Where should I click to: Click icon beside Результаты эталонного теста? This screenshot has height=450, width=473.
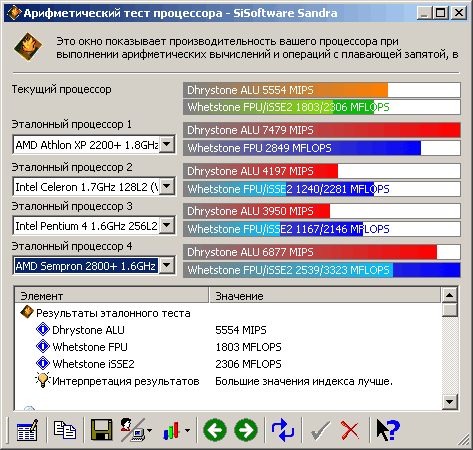27,312
